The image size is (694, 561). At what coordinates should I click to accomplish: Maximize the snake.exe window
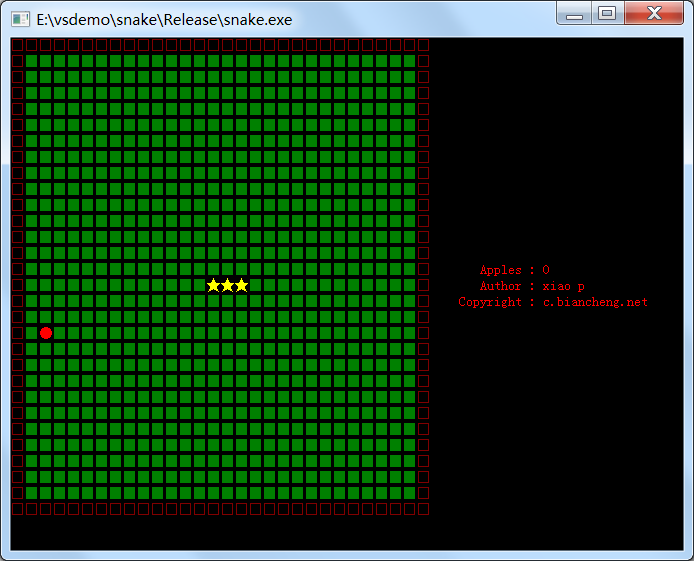point(607,13)
